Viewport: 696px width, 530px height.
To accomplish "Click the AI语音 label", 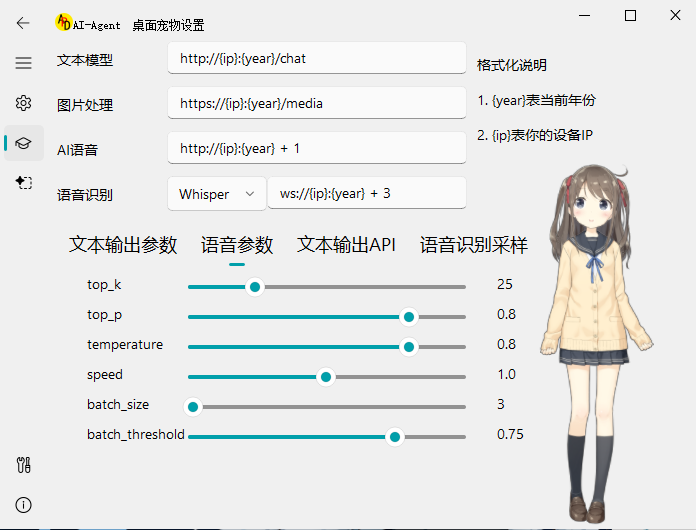I will point(77,150).
